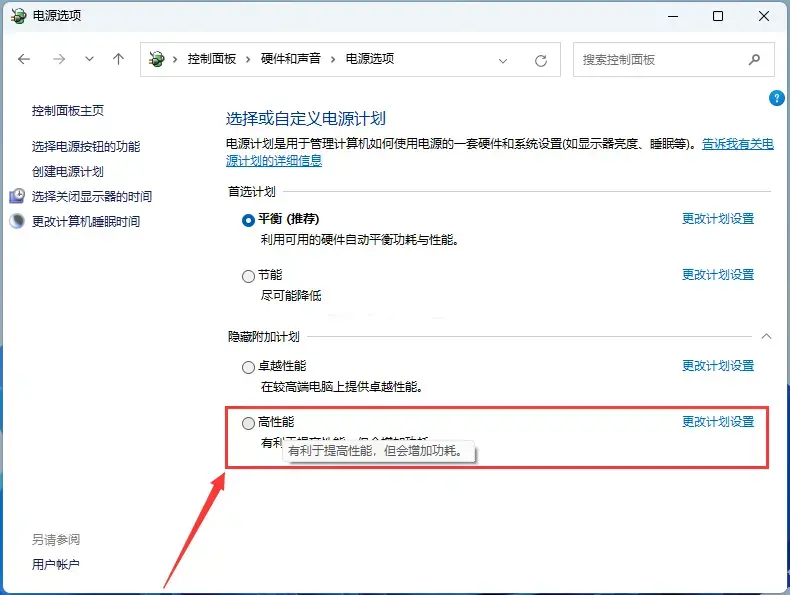Refresh the Power Options page
This screenshot has width=790, height=595.
coord(541,61)
